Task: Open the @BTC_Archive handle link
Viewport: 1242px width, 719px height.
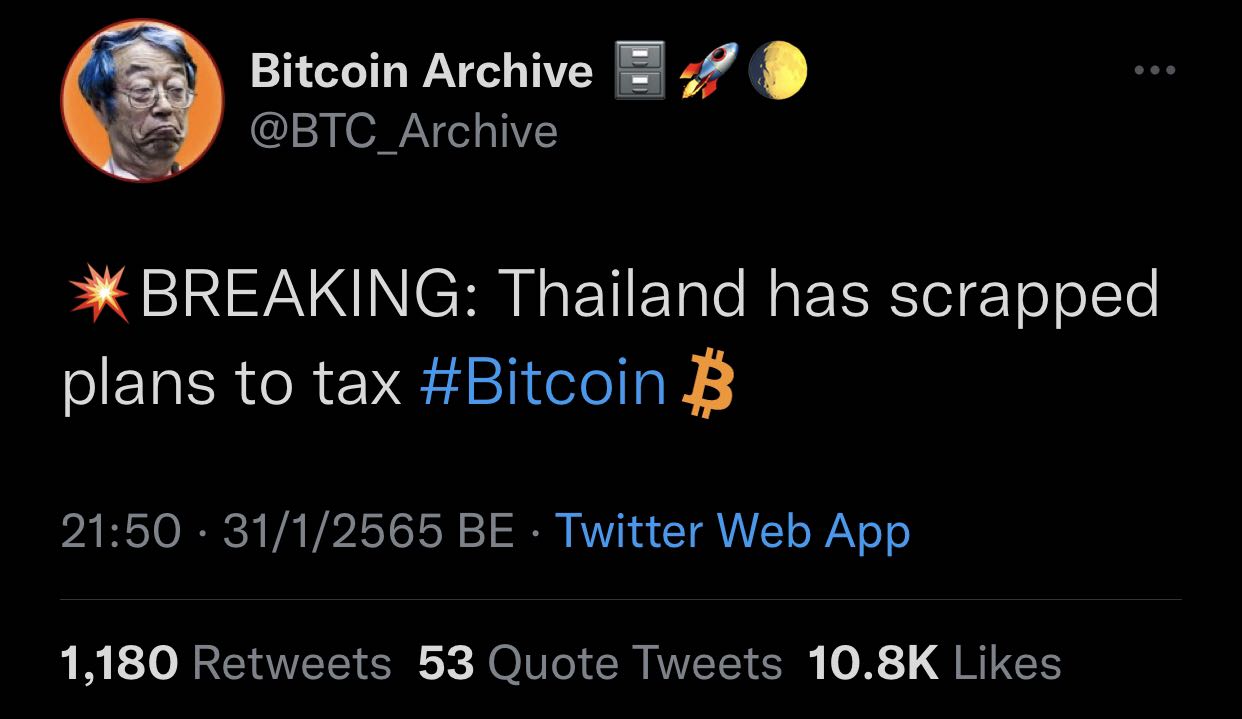Action: click(x=403, y=131)
